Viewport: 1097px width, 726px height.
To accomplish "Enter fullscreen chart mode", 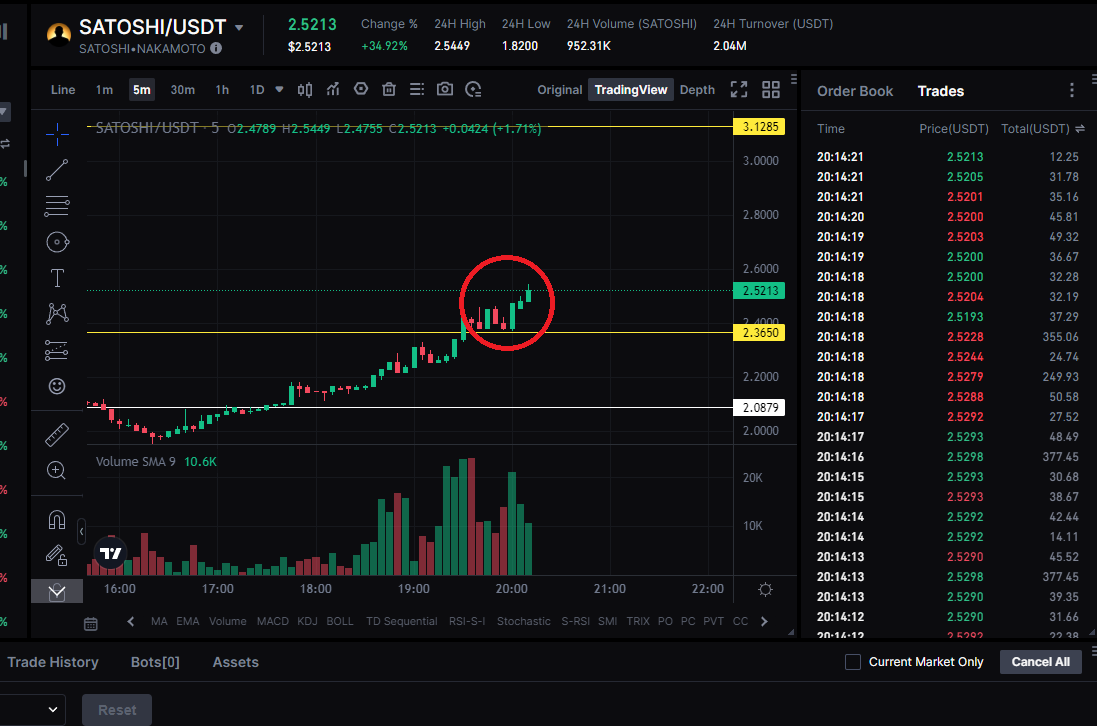I will 739,90.
